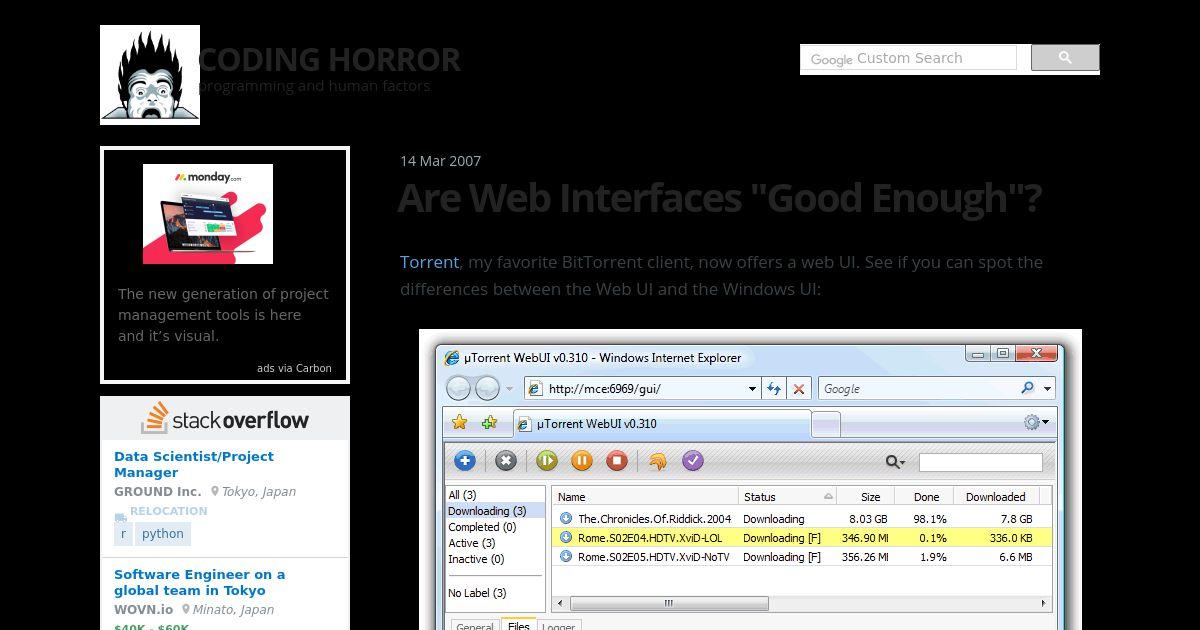Click the Coding Horror screaming face logo
Screen dimensions: 1200x630
click(x=150, y=75)
